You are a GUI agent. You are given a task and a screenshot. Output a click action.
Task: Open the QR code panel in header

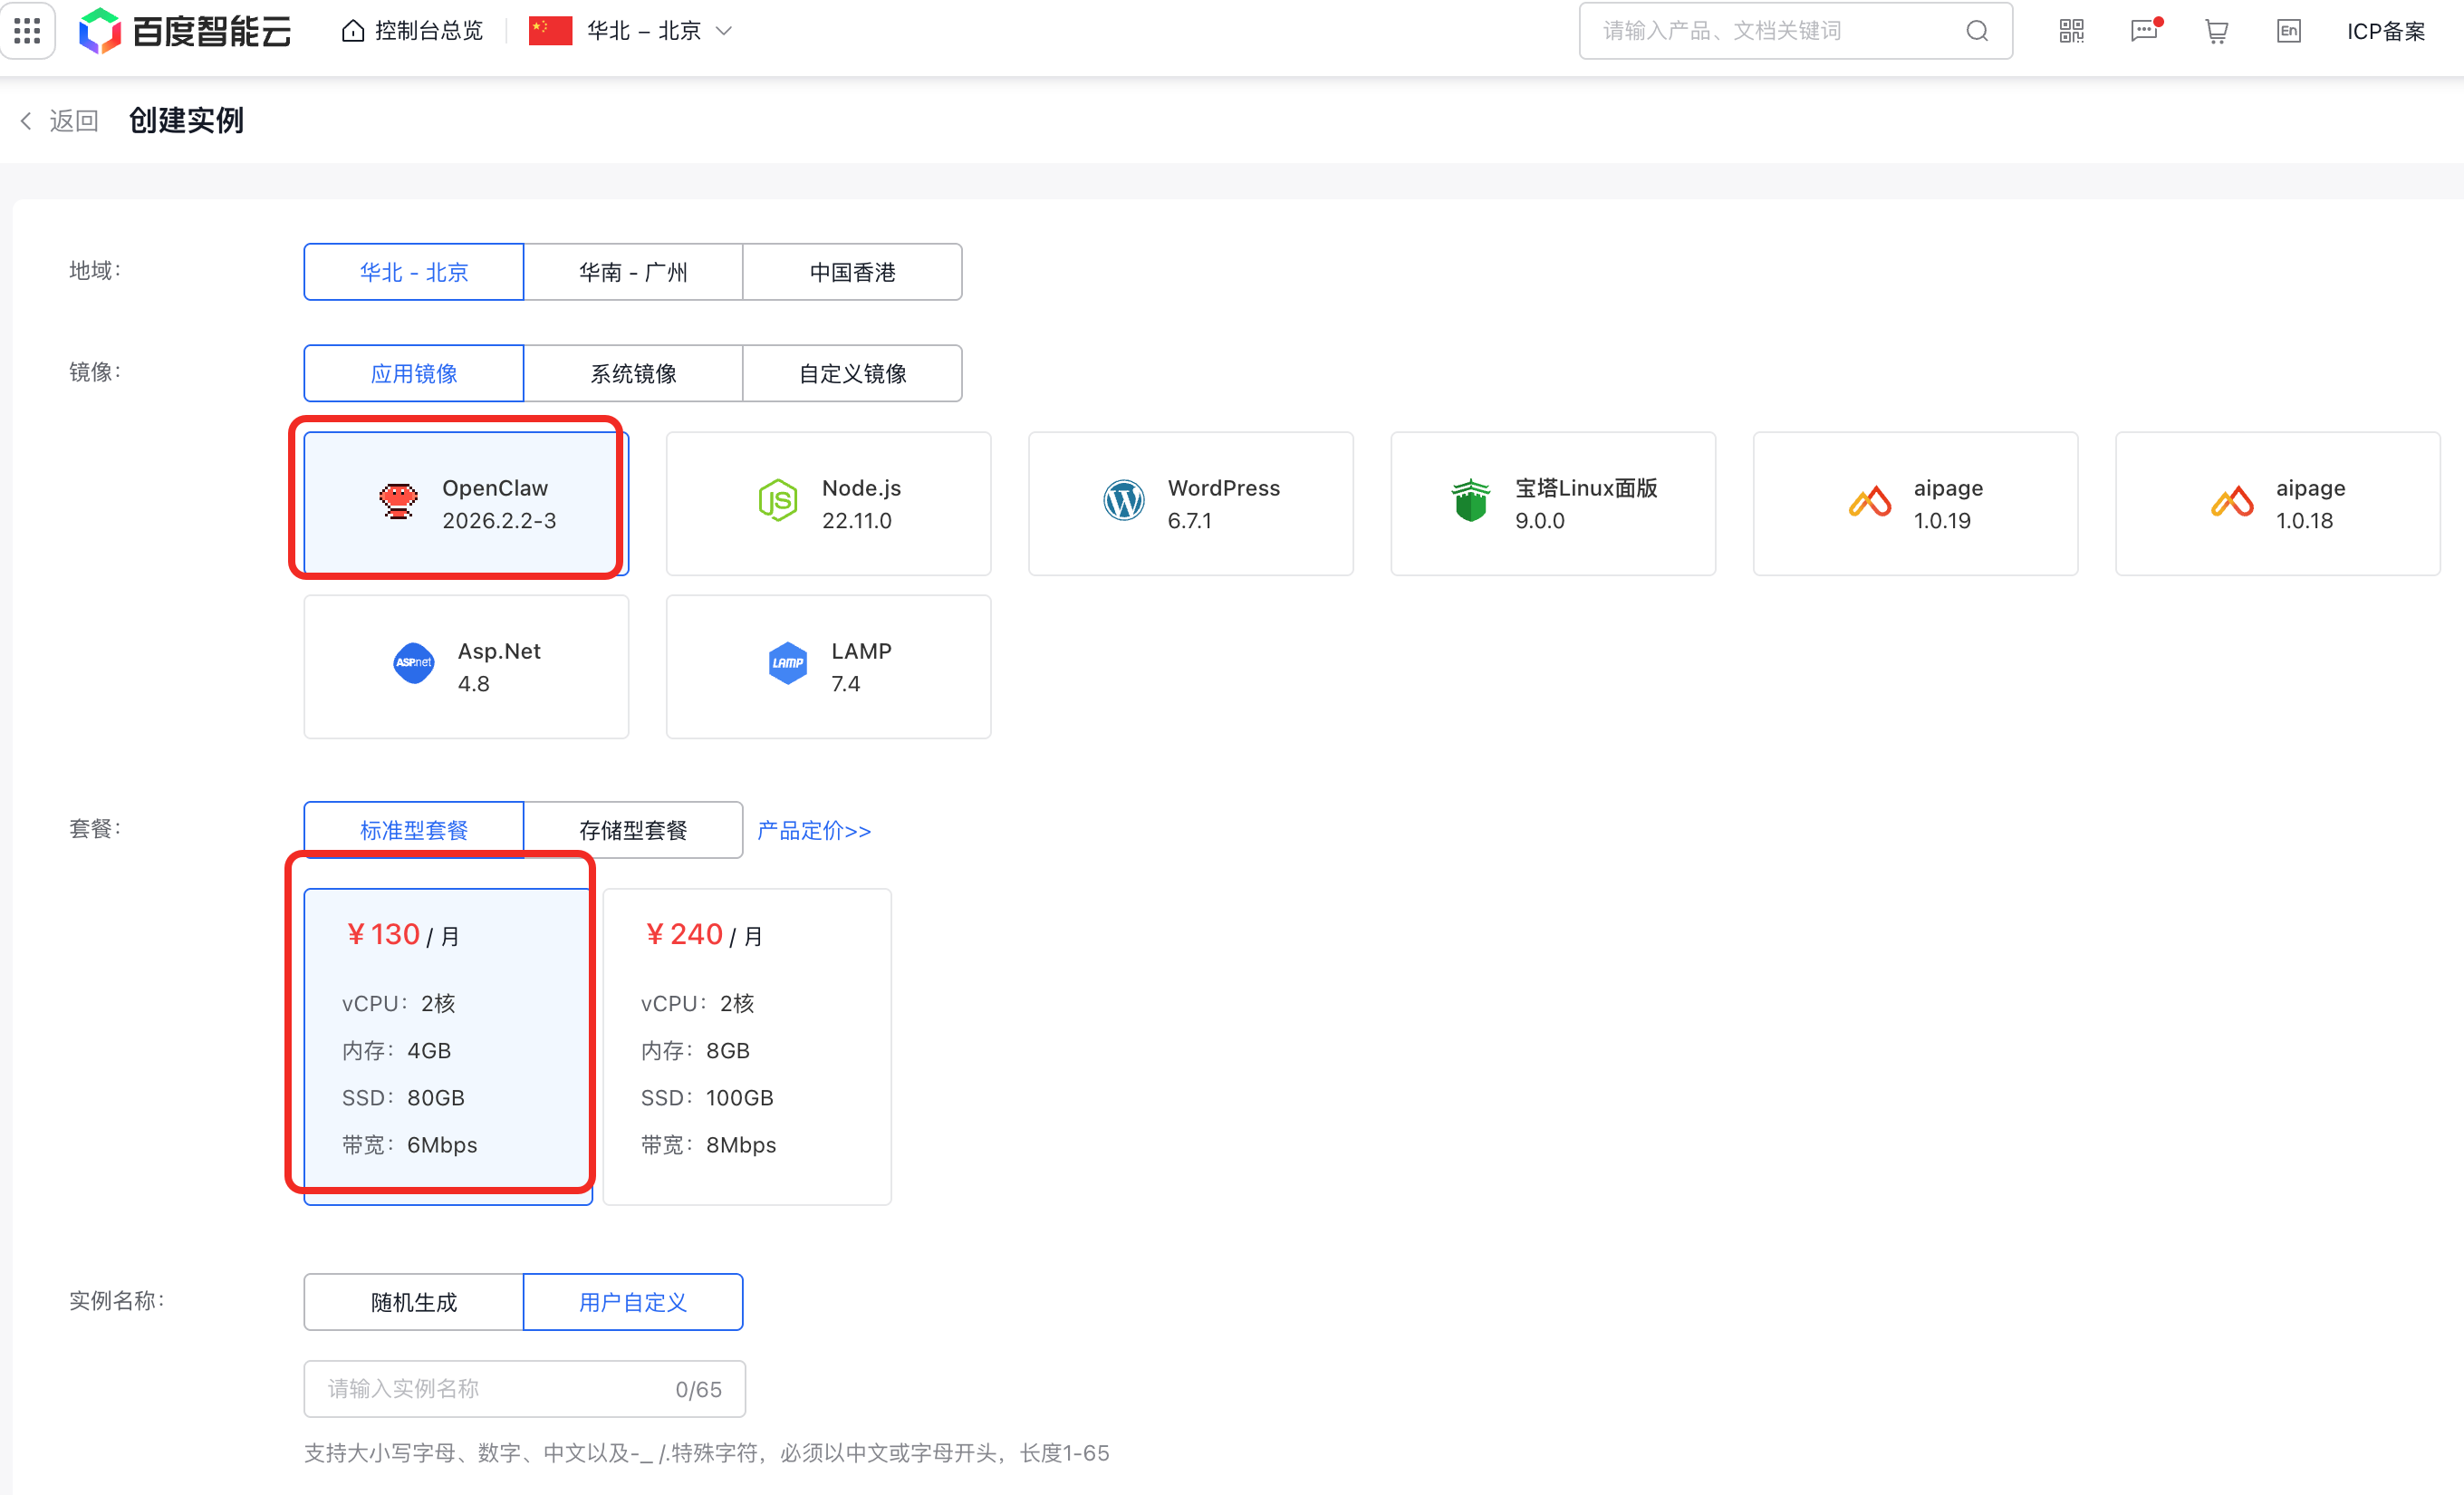click(x=2071, y=31)
